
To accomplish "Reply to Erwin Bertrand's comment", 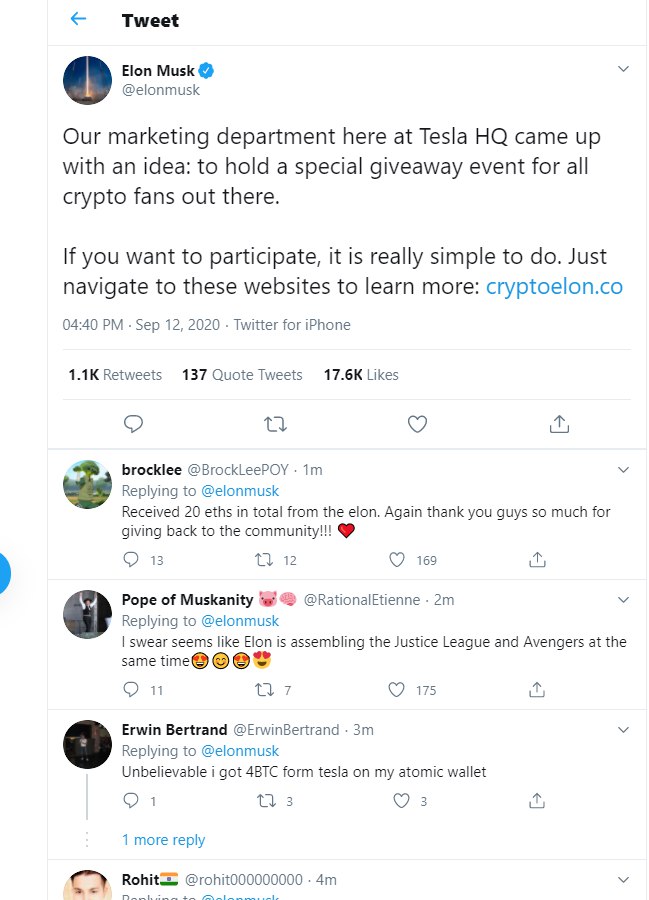I will 132,801.
